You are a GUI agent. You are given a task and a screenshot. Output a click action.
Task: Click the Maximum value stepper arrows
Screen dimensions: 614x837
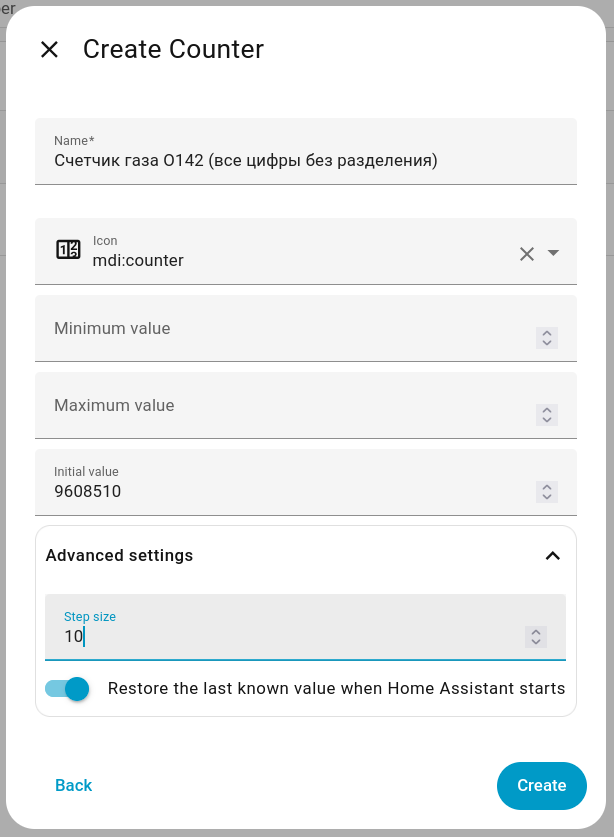546,415
